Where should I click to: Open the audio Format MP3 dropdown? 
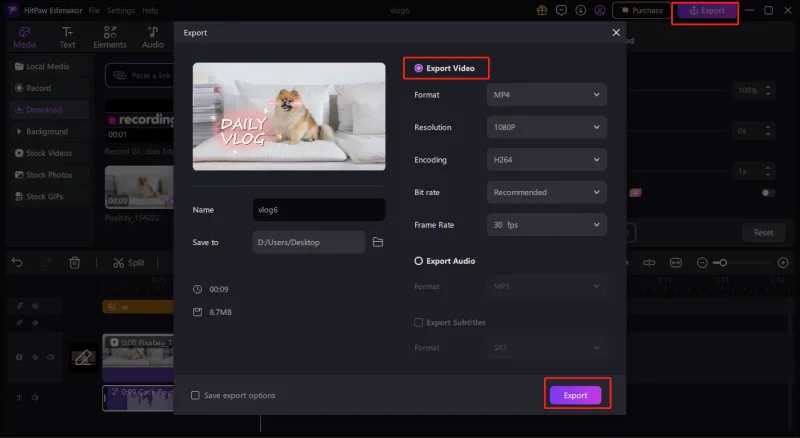click(546, 286)
